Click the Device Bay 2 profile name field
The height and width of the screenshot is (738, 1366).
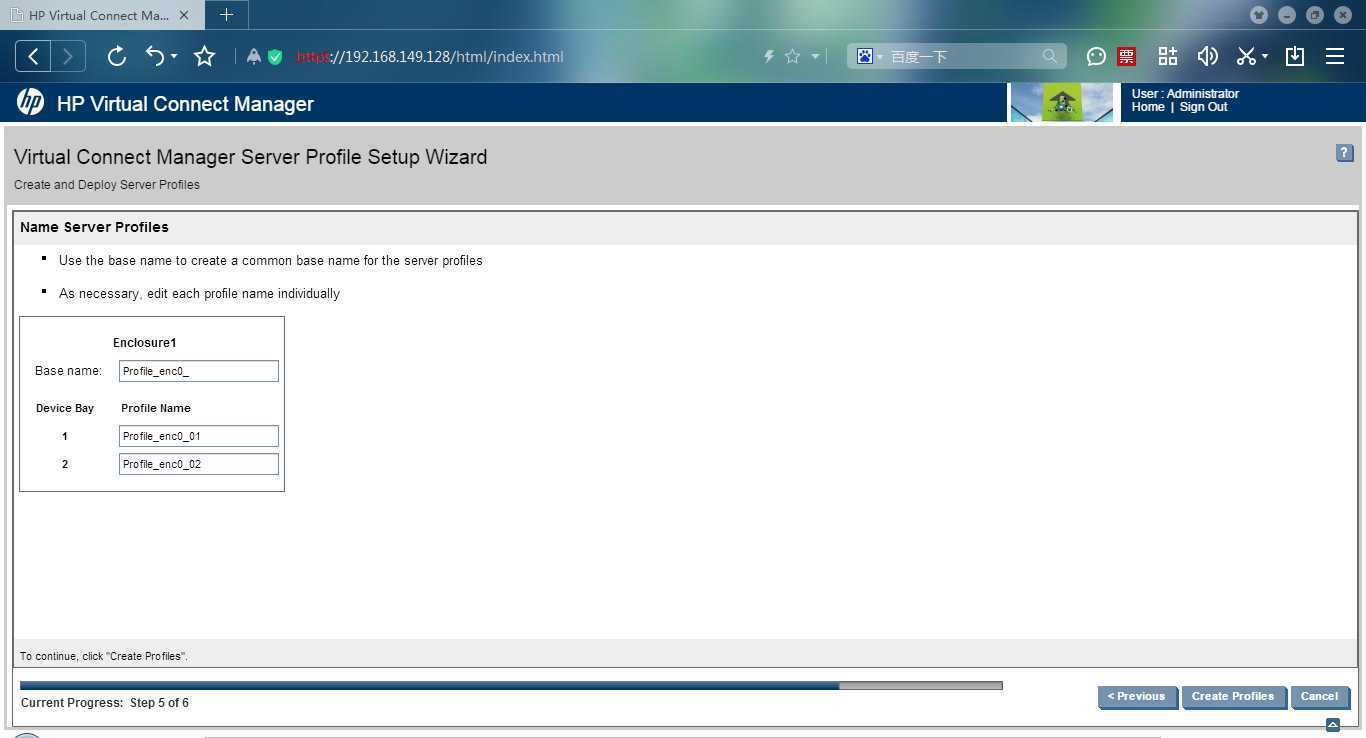199,464
